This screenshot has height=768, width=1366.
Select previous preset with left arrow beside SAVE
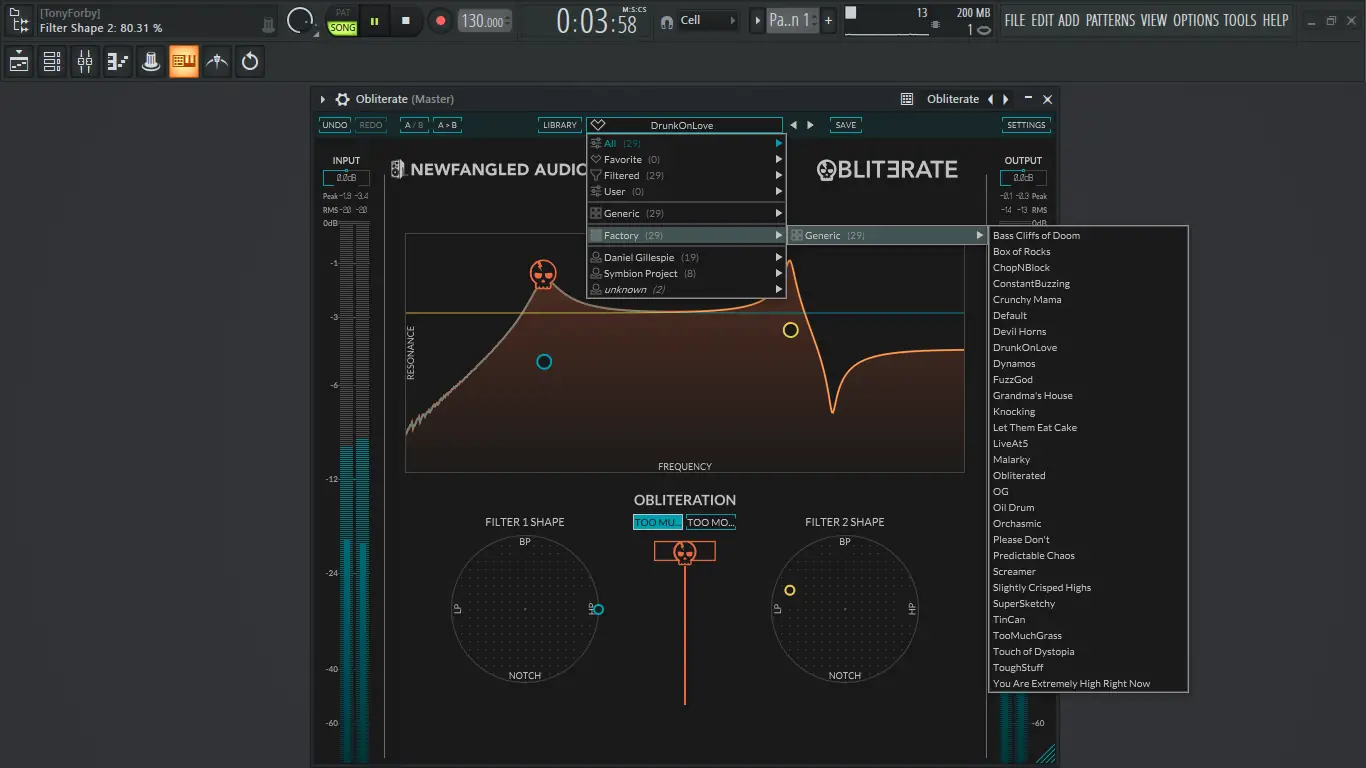click(x=794, y=125)
